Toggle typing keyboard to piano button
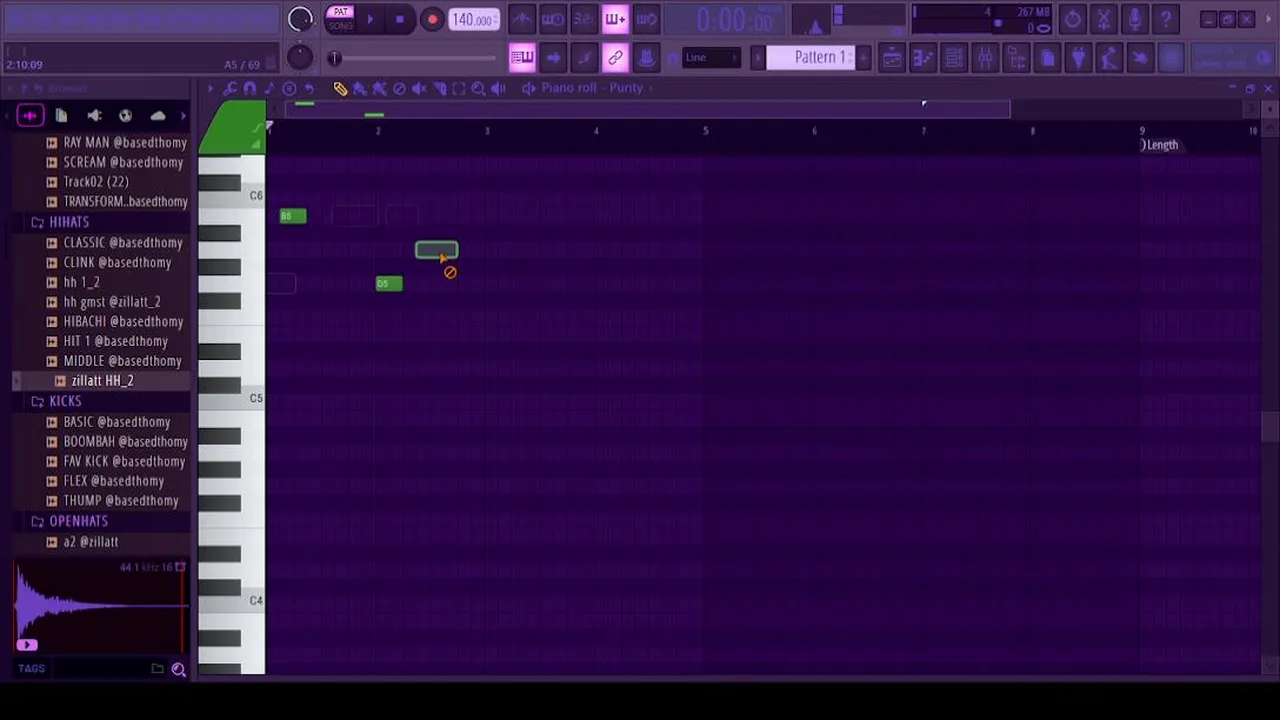This screenshot has height=720, width=1280. click(522, 58)
